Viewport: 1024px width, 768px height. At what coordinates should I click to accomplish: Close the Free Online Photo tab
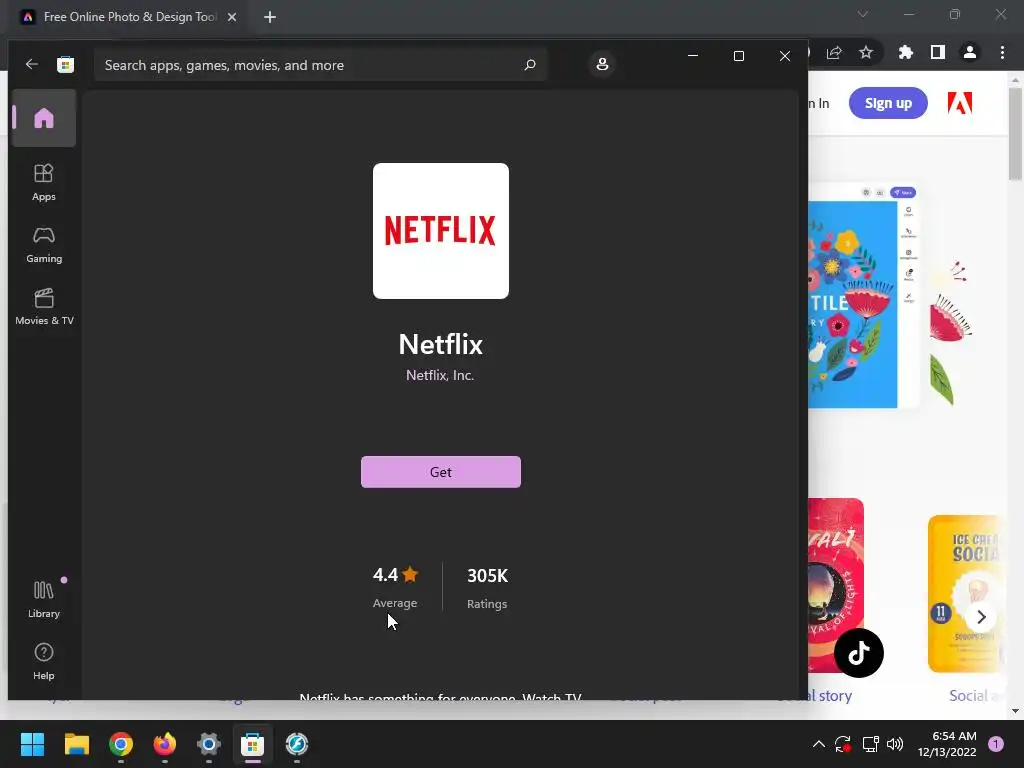232,17
